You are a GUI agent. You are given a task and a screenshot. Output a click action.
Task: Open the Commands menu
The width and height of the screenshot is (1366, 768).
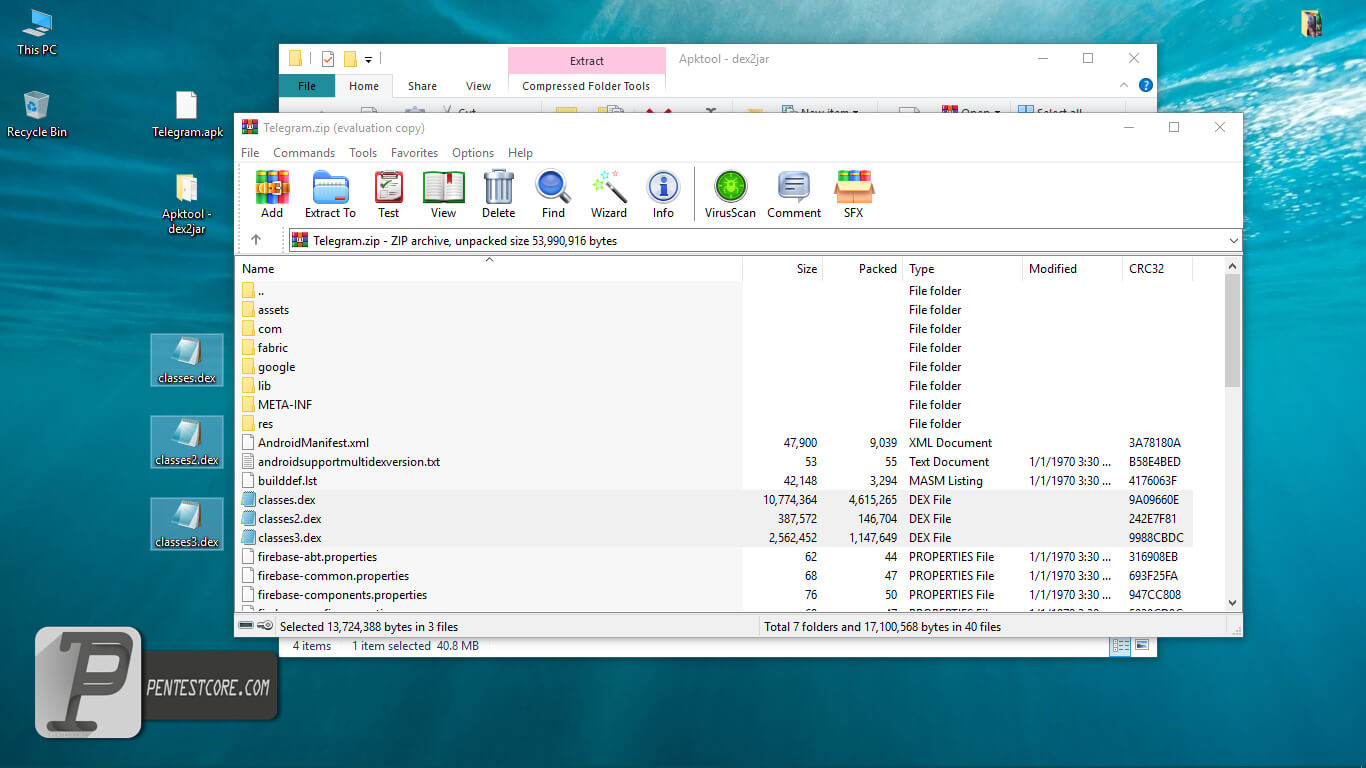point(304,153)
